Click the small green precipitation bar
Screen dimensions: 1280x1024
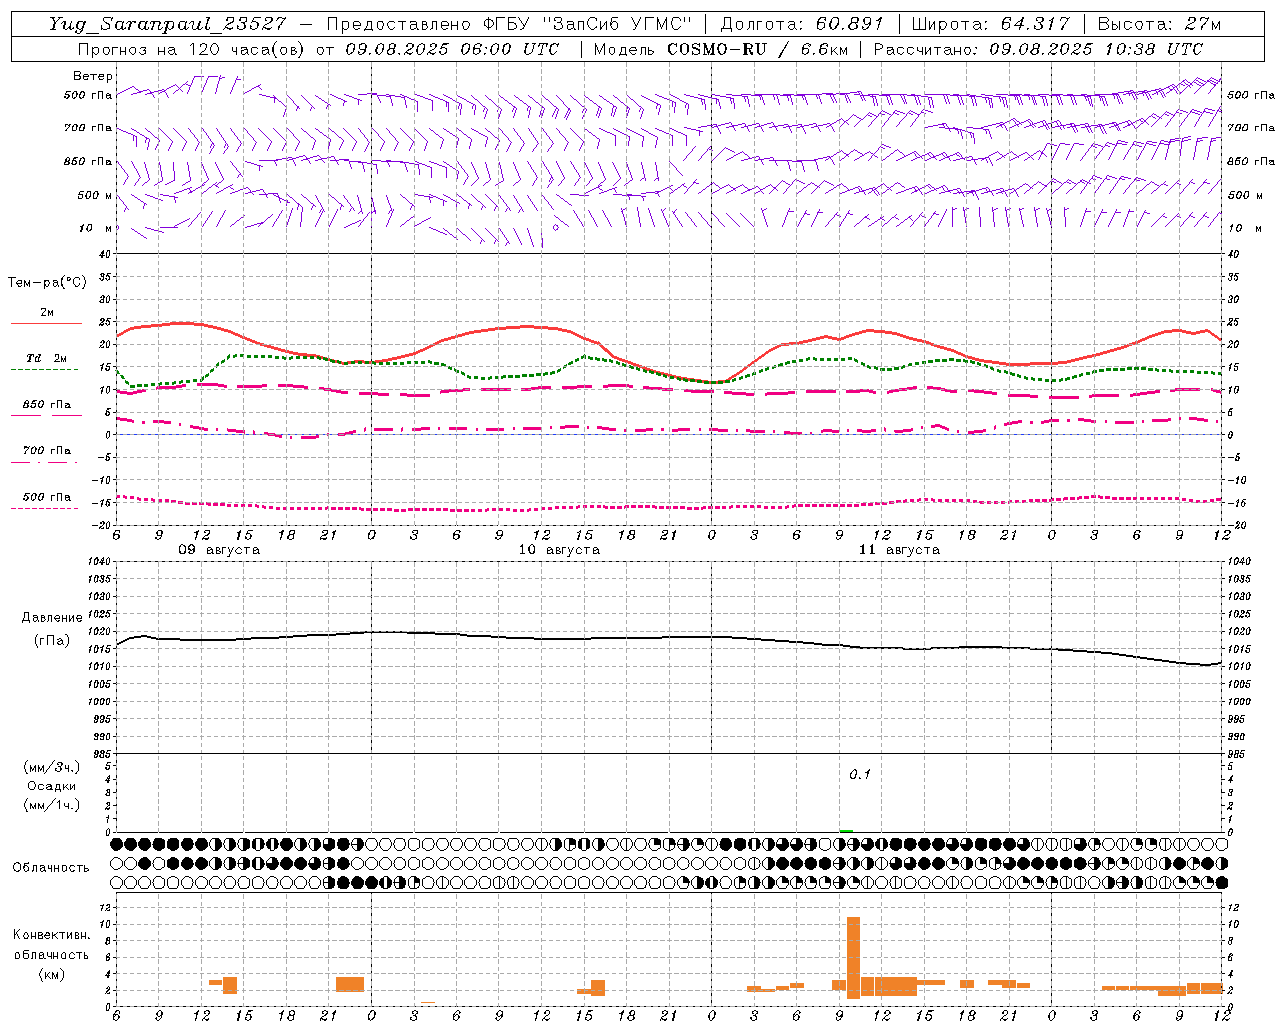(x=846, y=831)
